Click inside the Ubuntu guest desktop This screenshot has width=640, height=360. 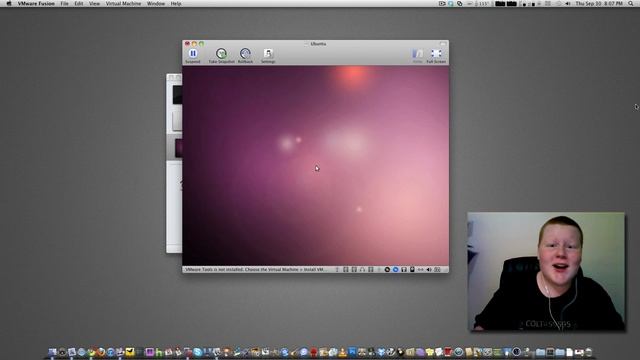pos(315,166)
